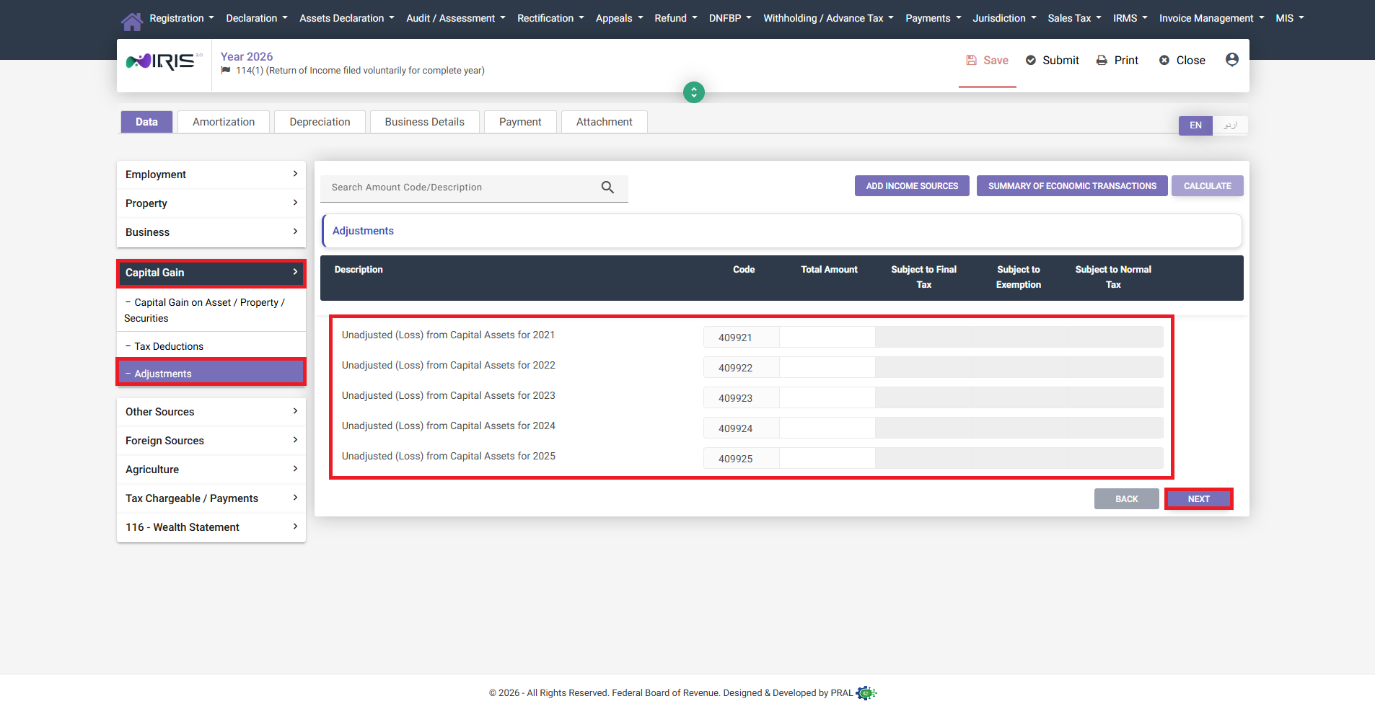Click the IRIS logo
Screen dimensions: 1375x709
point(165,60)
